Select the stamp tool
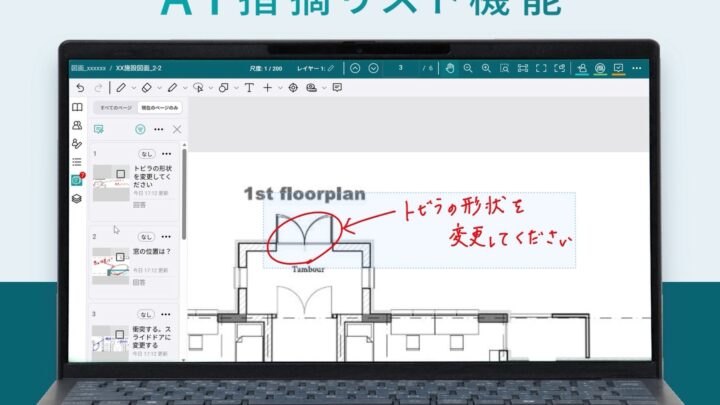Screen dimensions: 720x405 pyautogui.click(x=311, y=88)
